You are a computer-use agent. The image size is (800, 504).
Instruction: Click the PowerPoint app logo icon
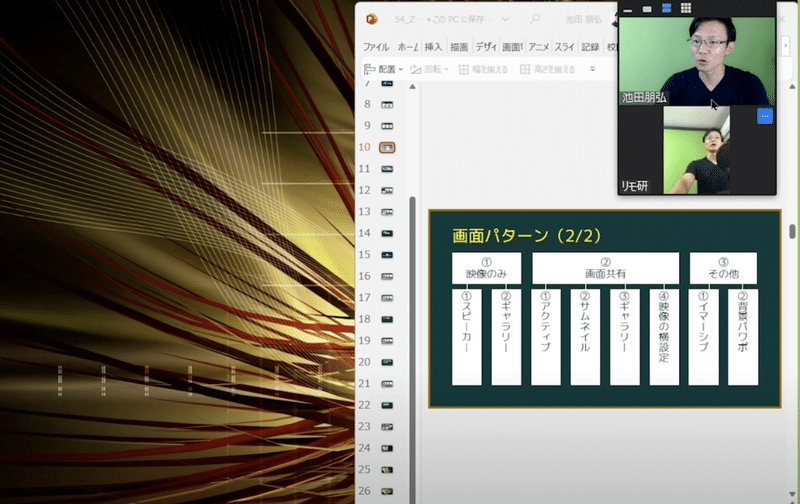coord(371,19)
